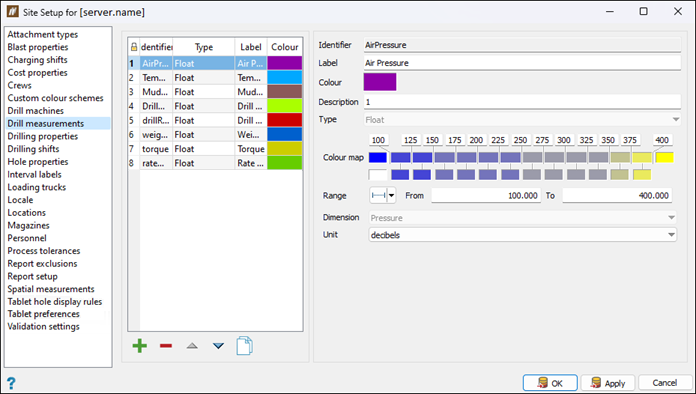The width and height of the screenshot is (696, 394).
Task: Open Hole properties settings
Action: pyautogui.click(x=38, y=162)
